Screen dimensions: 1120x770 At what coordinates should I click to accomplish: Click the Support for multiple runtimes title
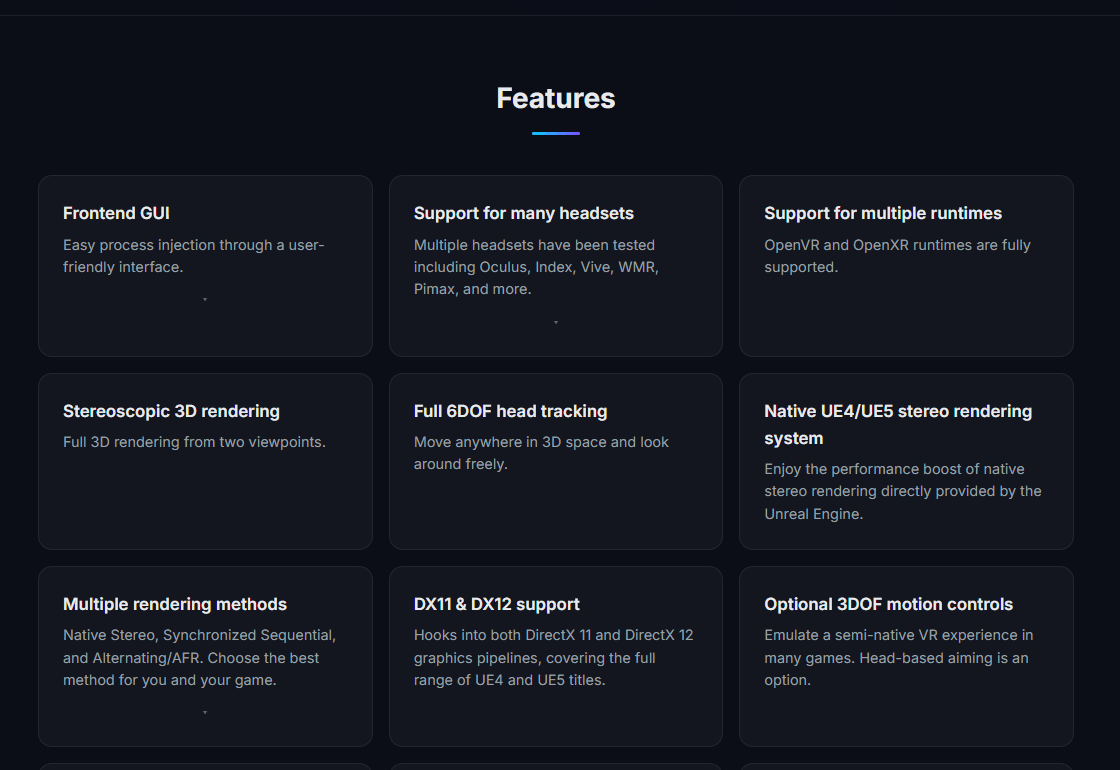click(x=883, y=213)
